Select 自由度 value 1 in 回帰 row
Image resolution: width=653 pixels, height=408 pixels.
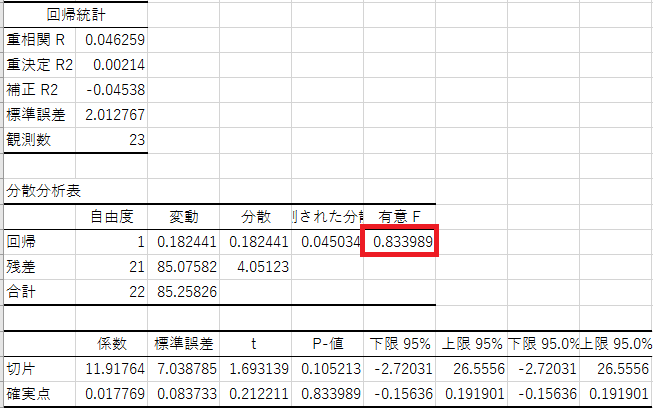pyautogui.click(x=112, y=242)
